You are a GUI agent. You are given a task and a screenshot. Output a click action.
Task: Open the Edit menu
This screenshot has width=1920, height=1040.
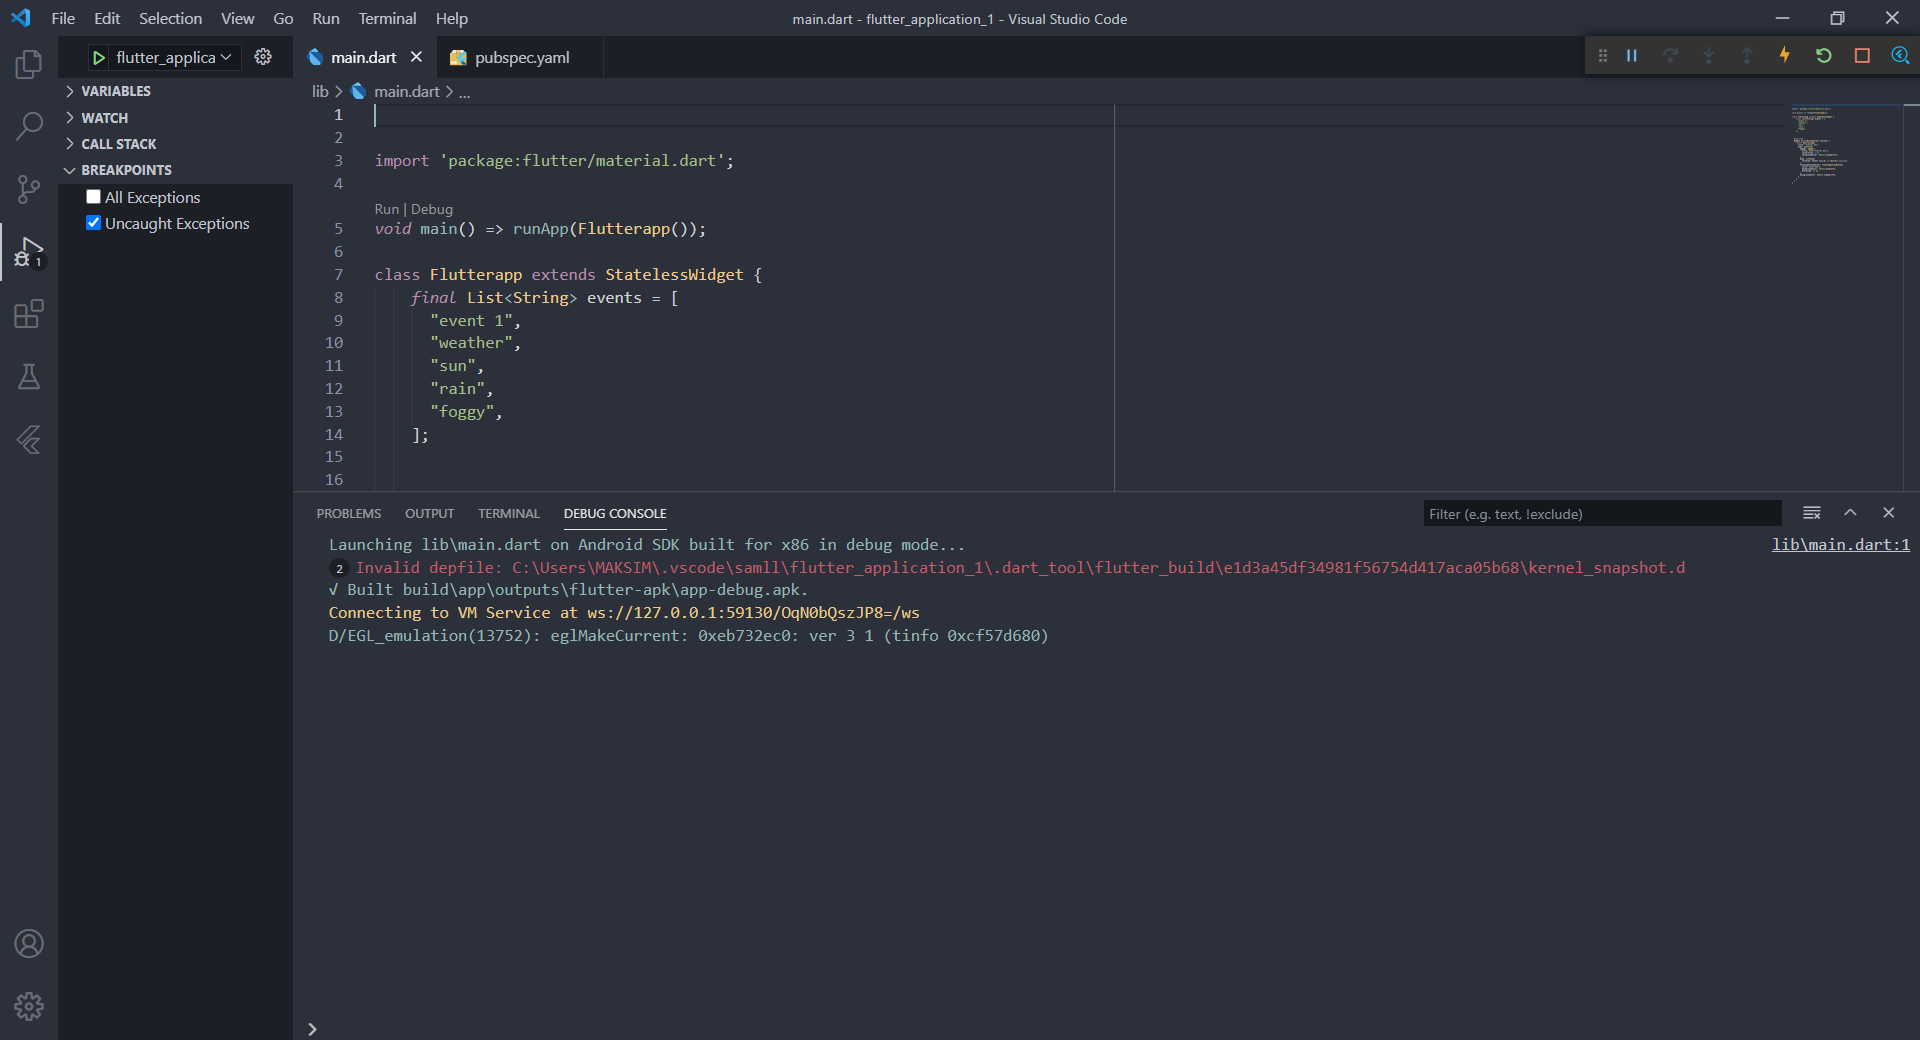107,18
